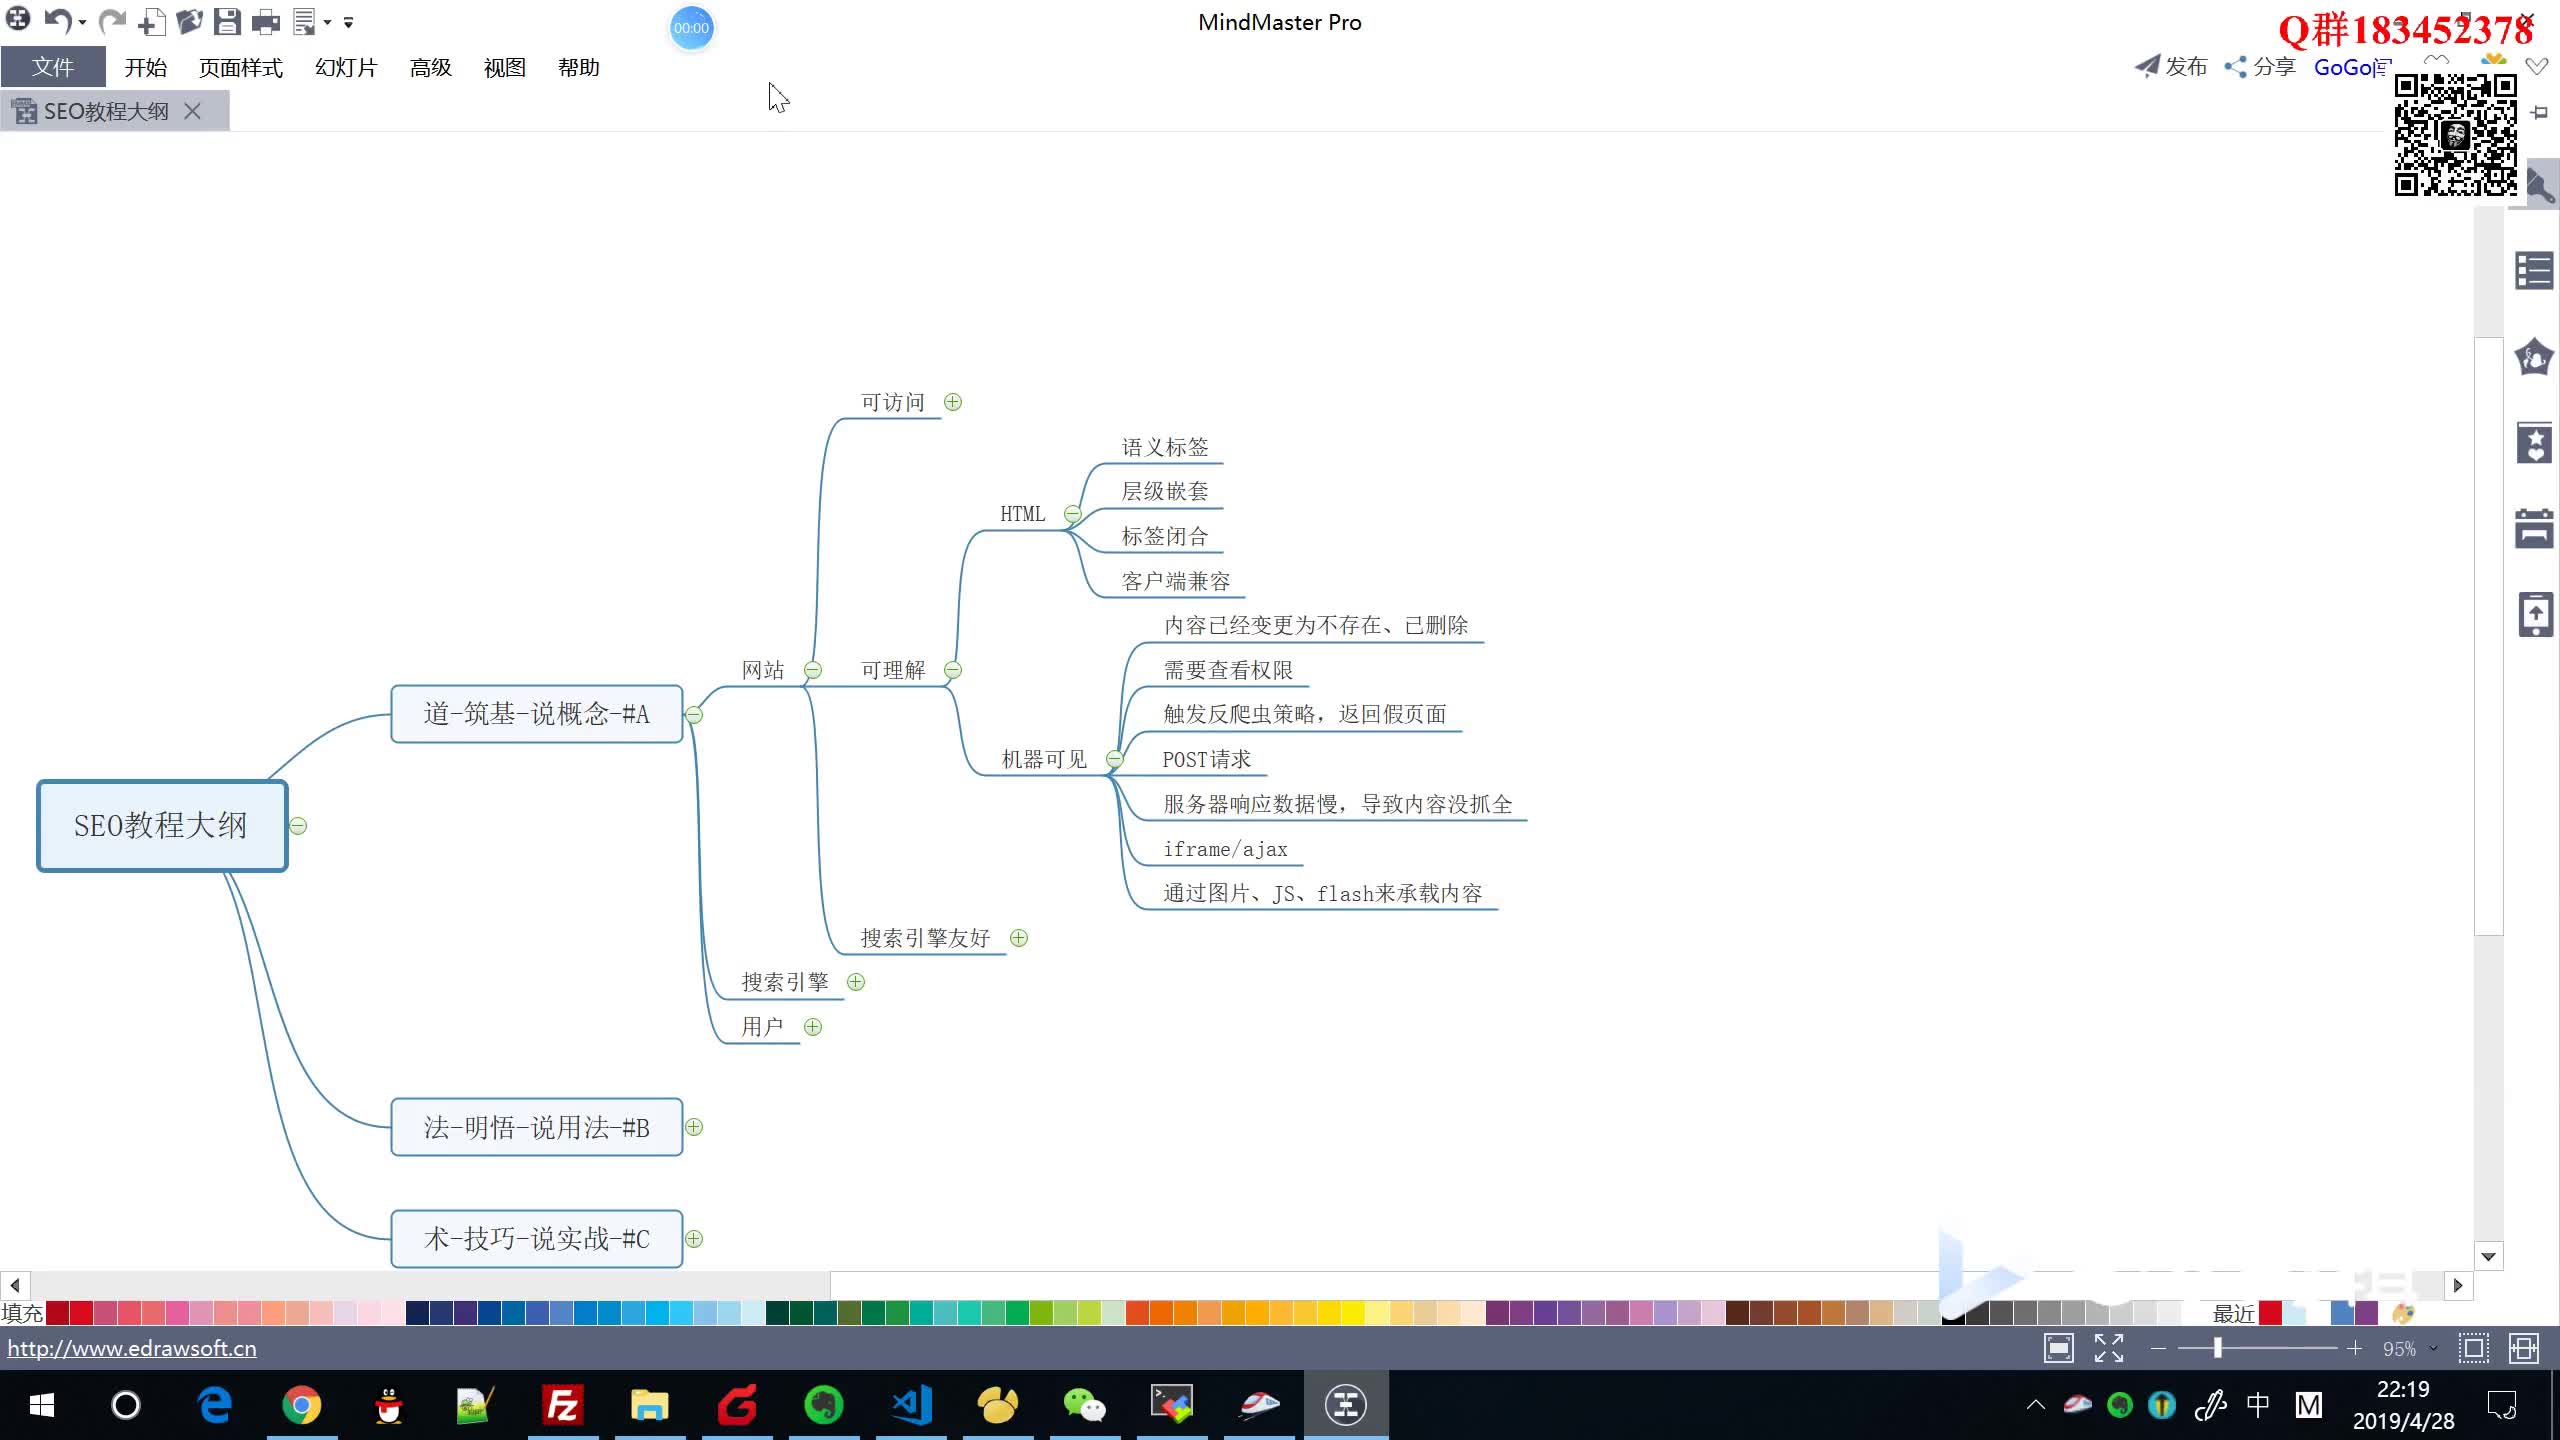This screenshot has height=1440, width=2560.
Task: Open the 幻灯片 menu tab
Action: (346, 68)
